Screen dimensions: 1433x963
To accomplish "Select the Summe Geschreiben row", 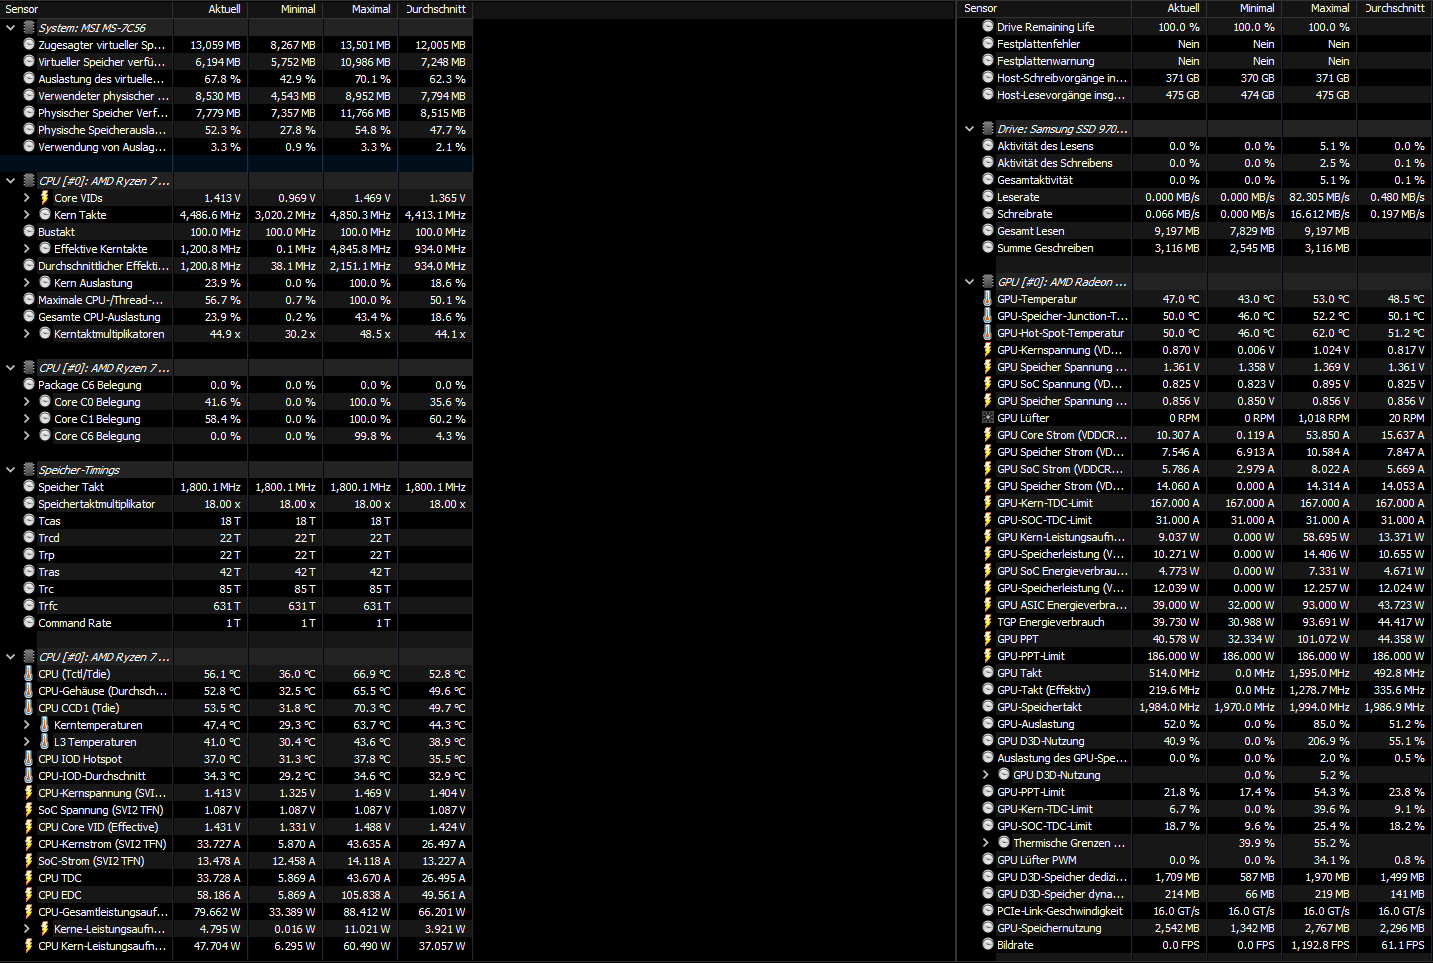I will (1196, 248).
